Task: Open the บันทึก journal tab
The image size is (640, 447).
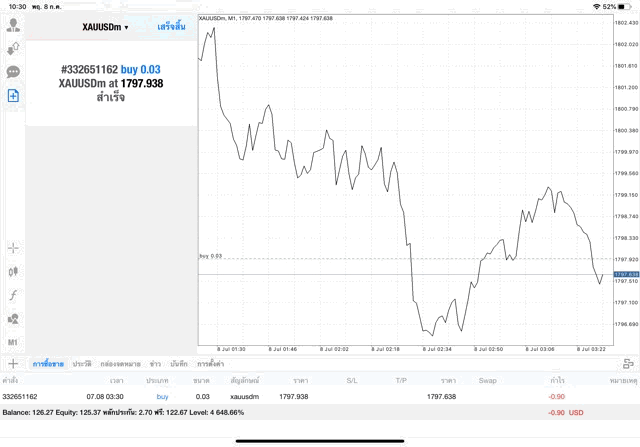Action: (179, 364)
